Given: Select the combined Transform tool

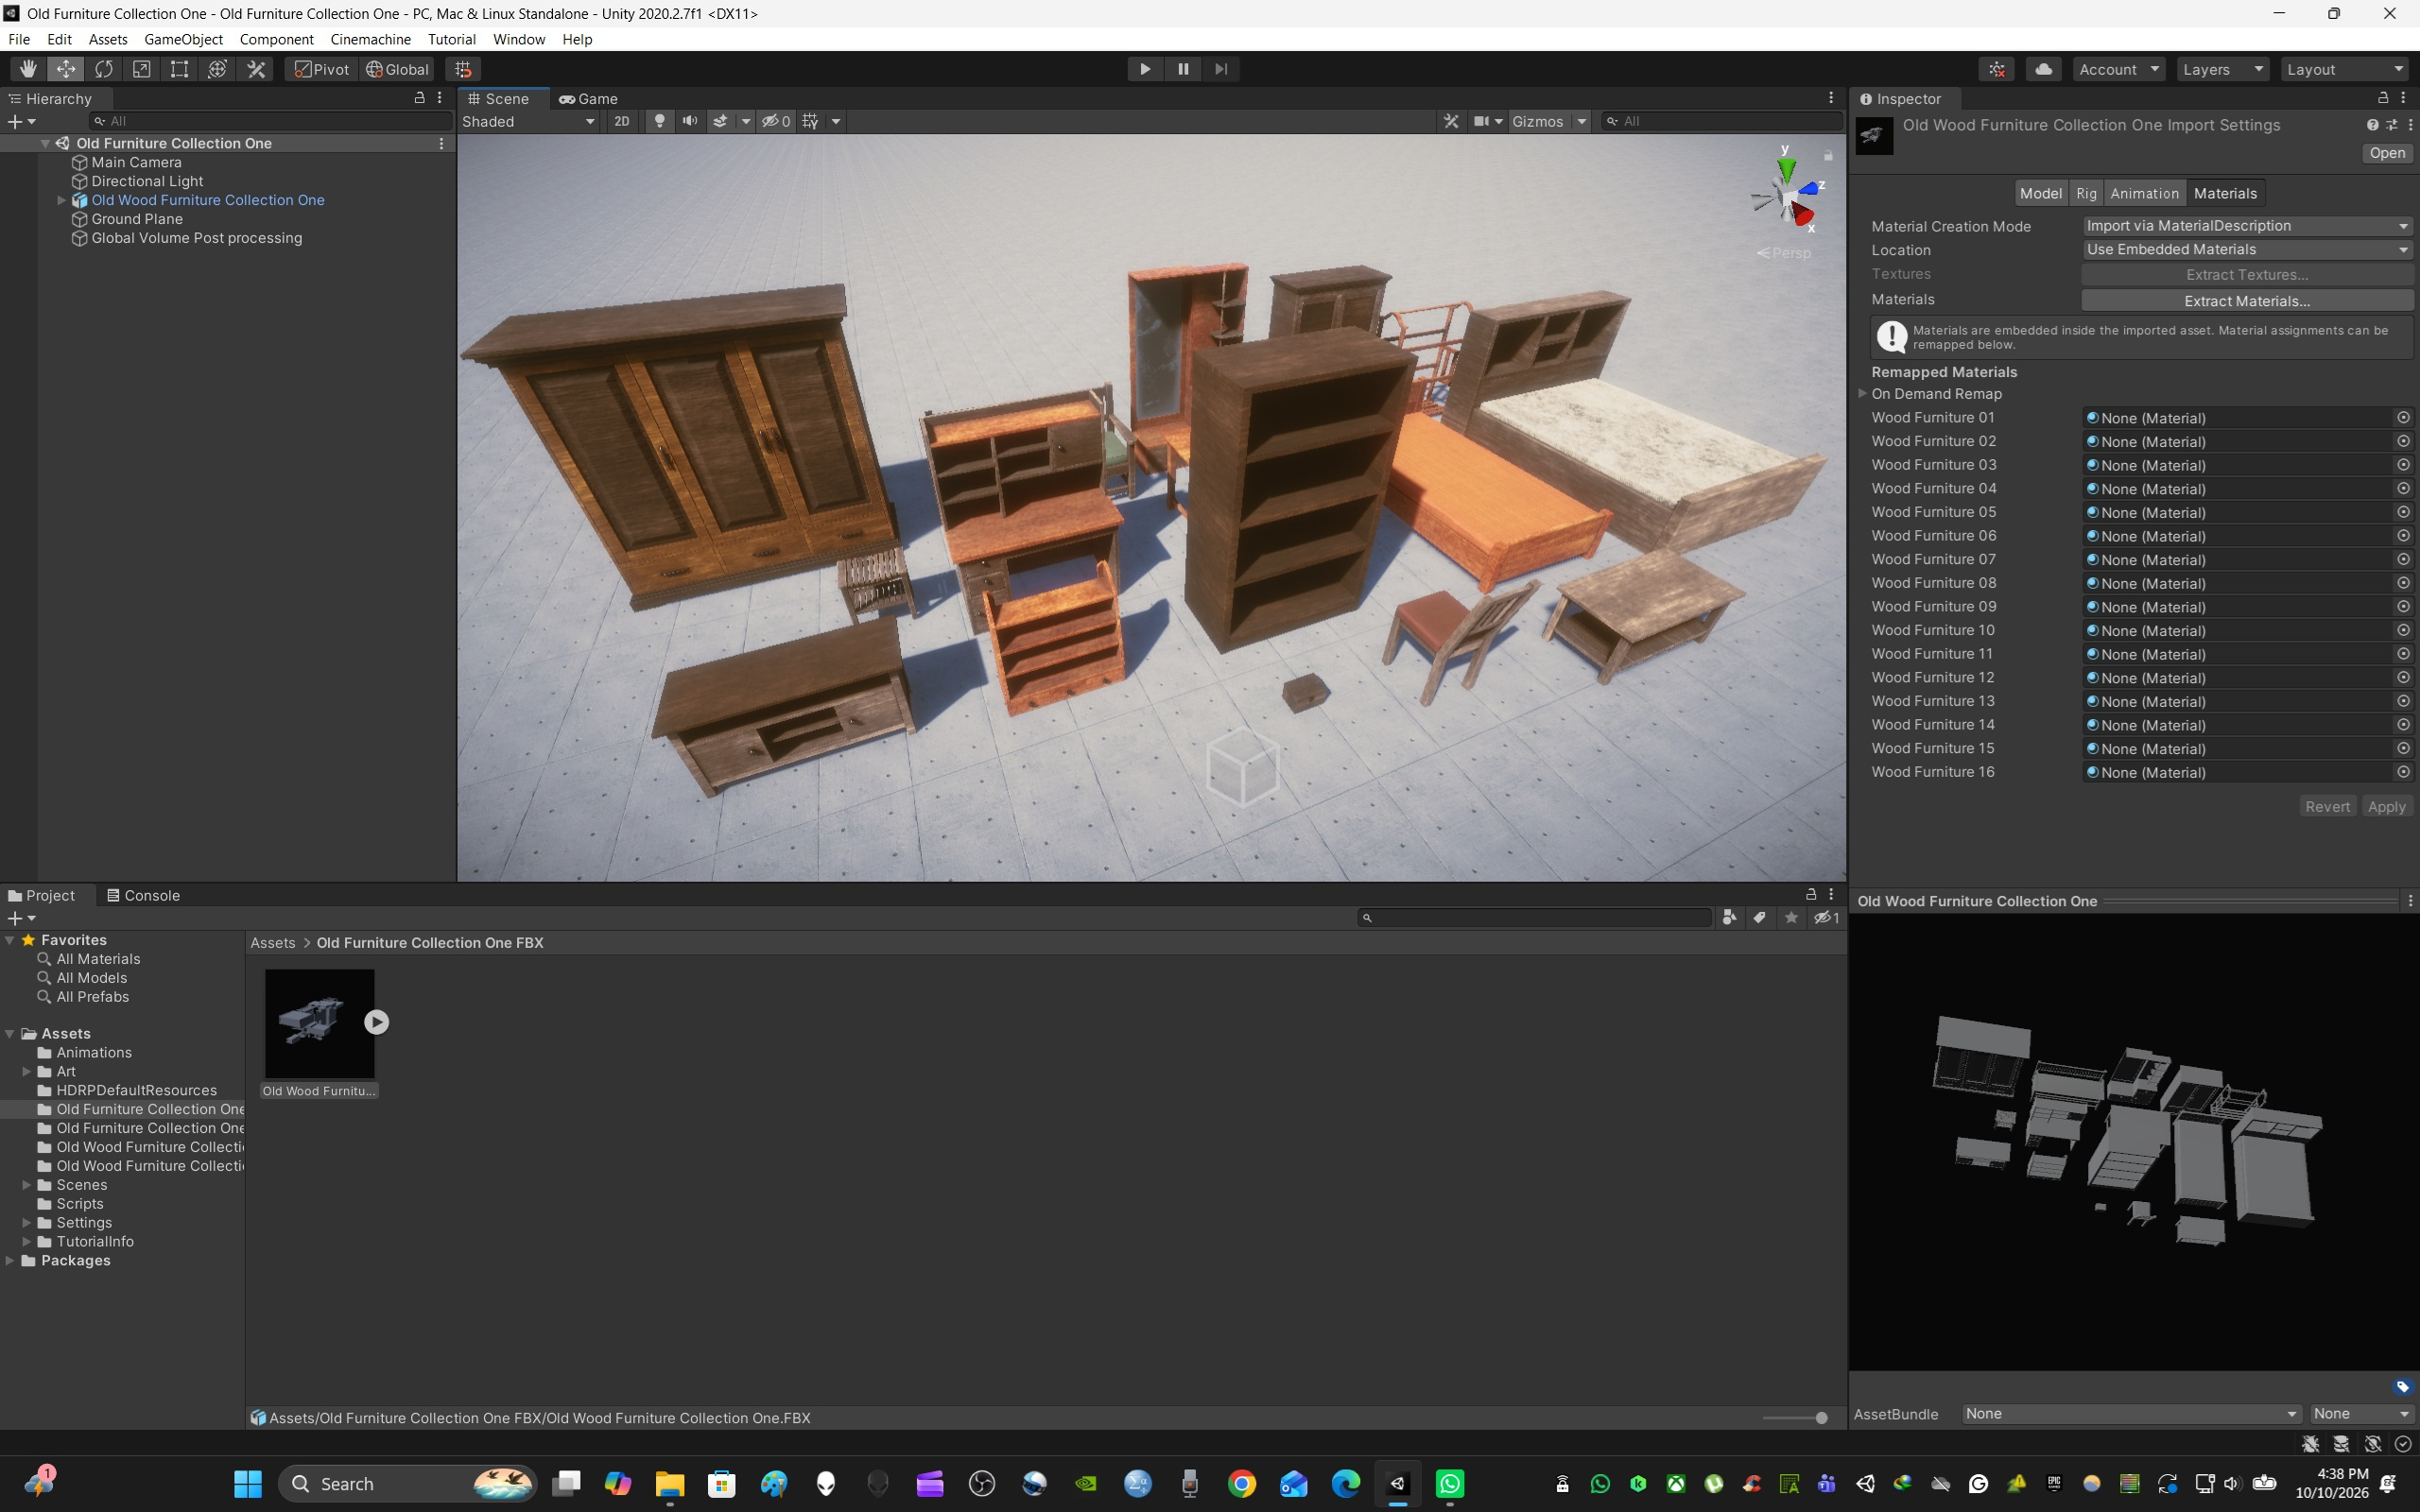Looking at the screenshot, I should (x=218, y=69).
